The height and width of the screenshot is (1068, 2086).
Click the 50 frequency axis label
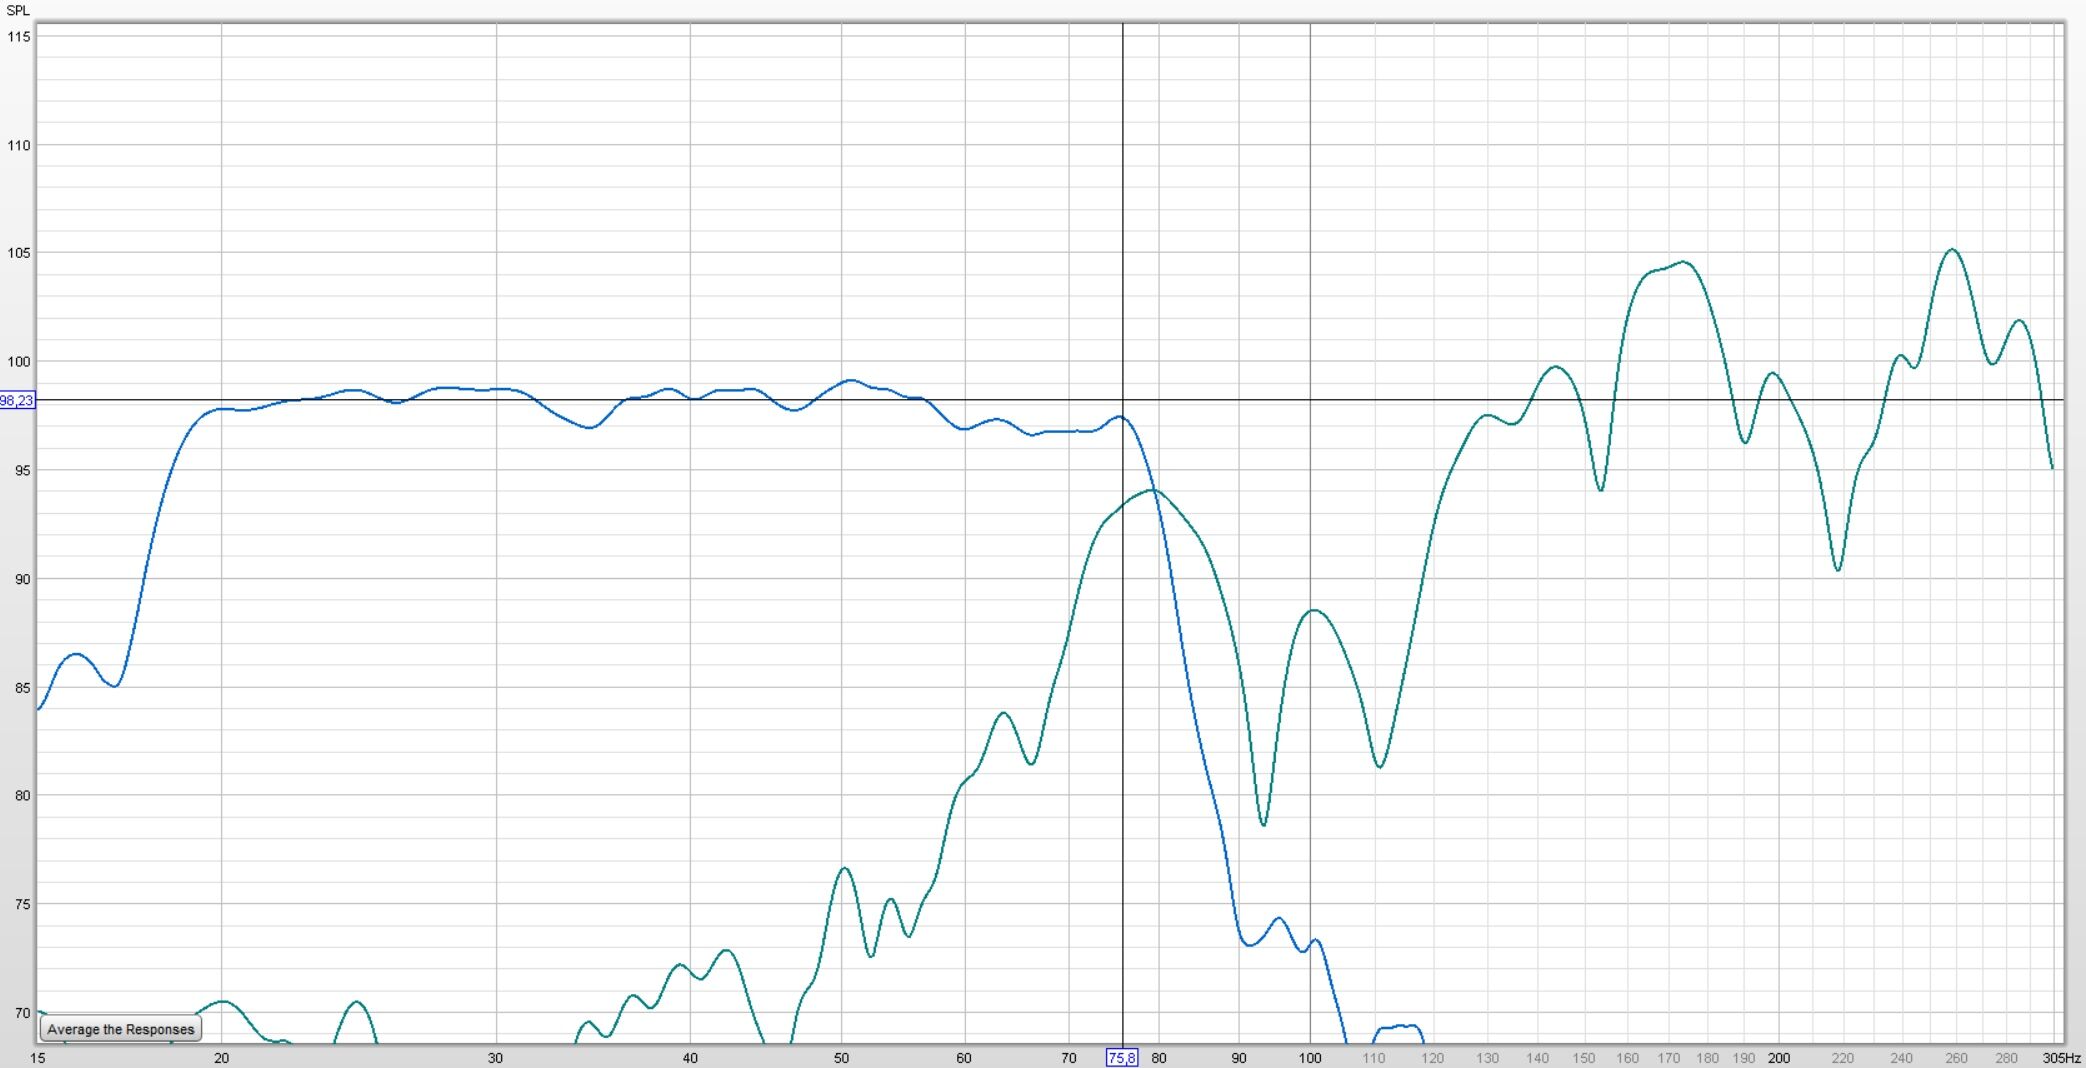point(842,1058)
